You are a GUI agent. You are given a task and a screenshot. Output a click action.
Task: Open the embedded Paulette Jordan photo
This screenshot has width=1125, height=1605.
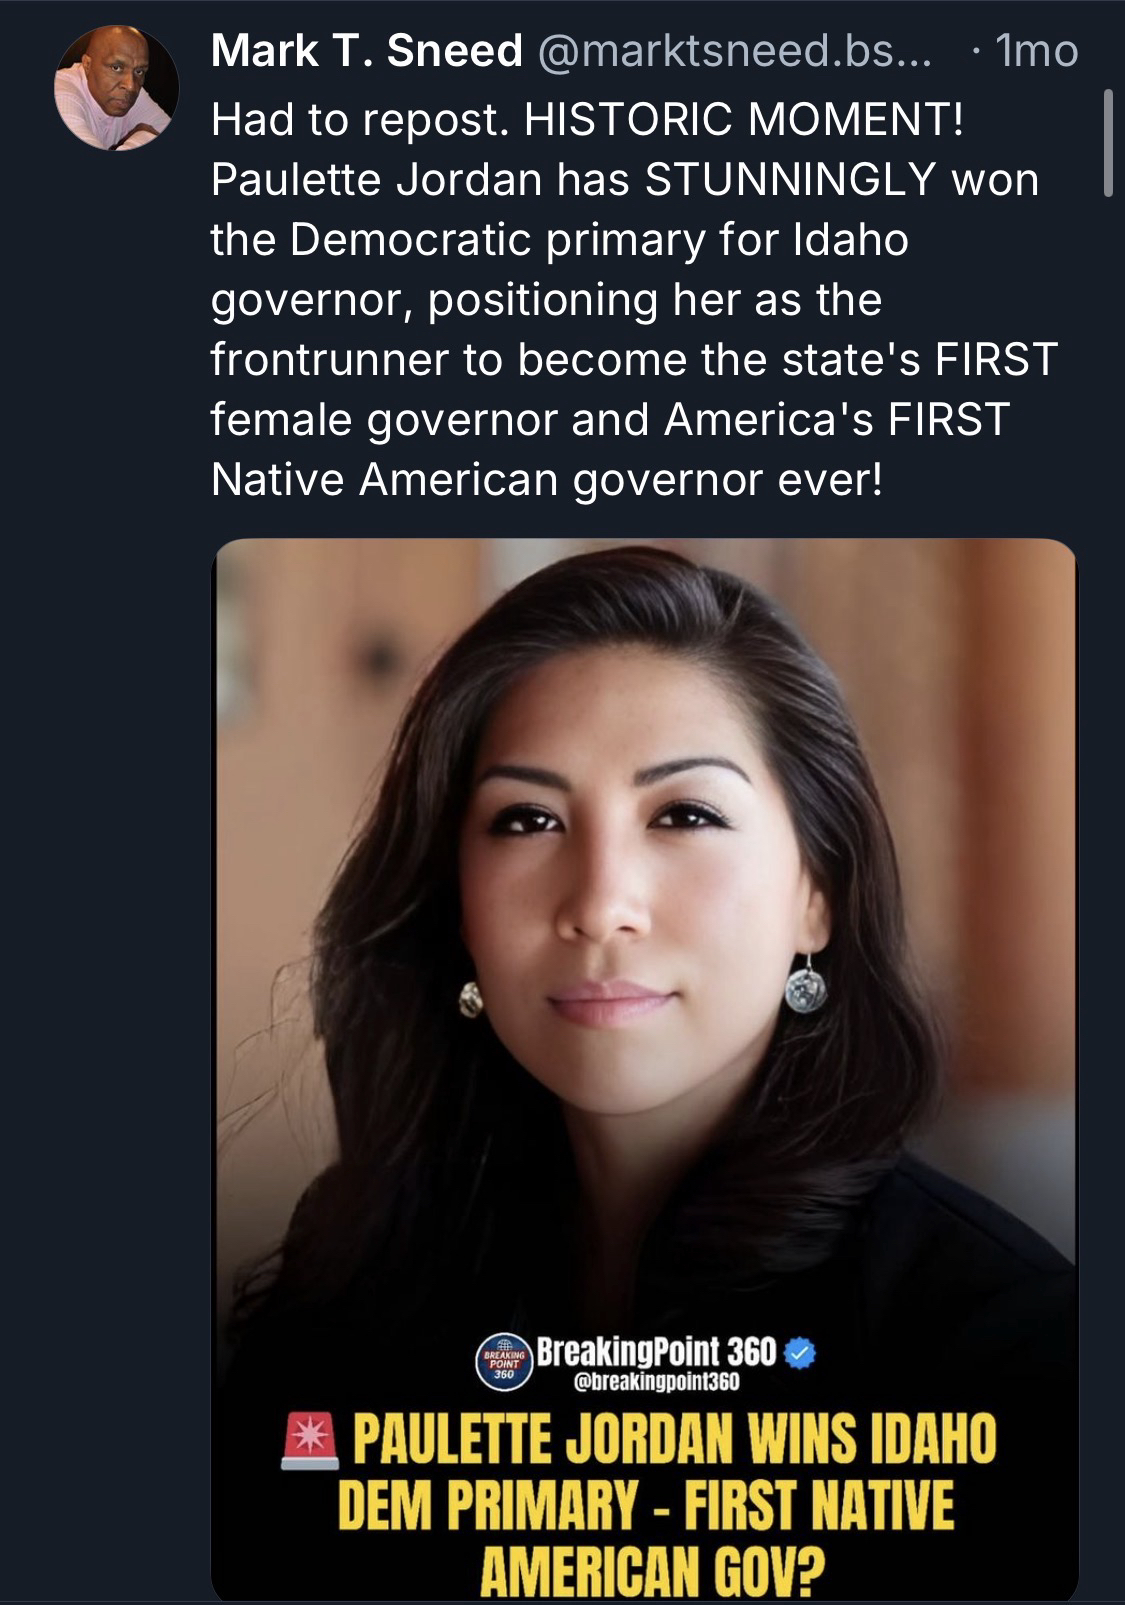[x=645, y=1070]
